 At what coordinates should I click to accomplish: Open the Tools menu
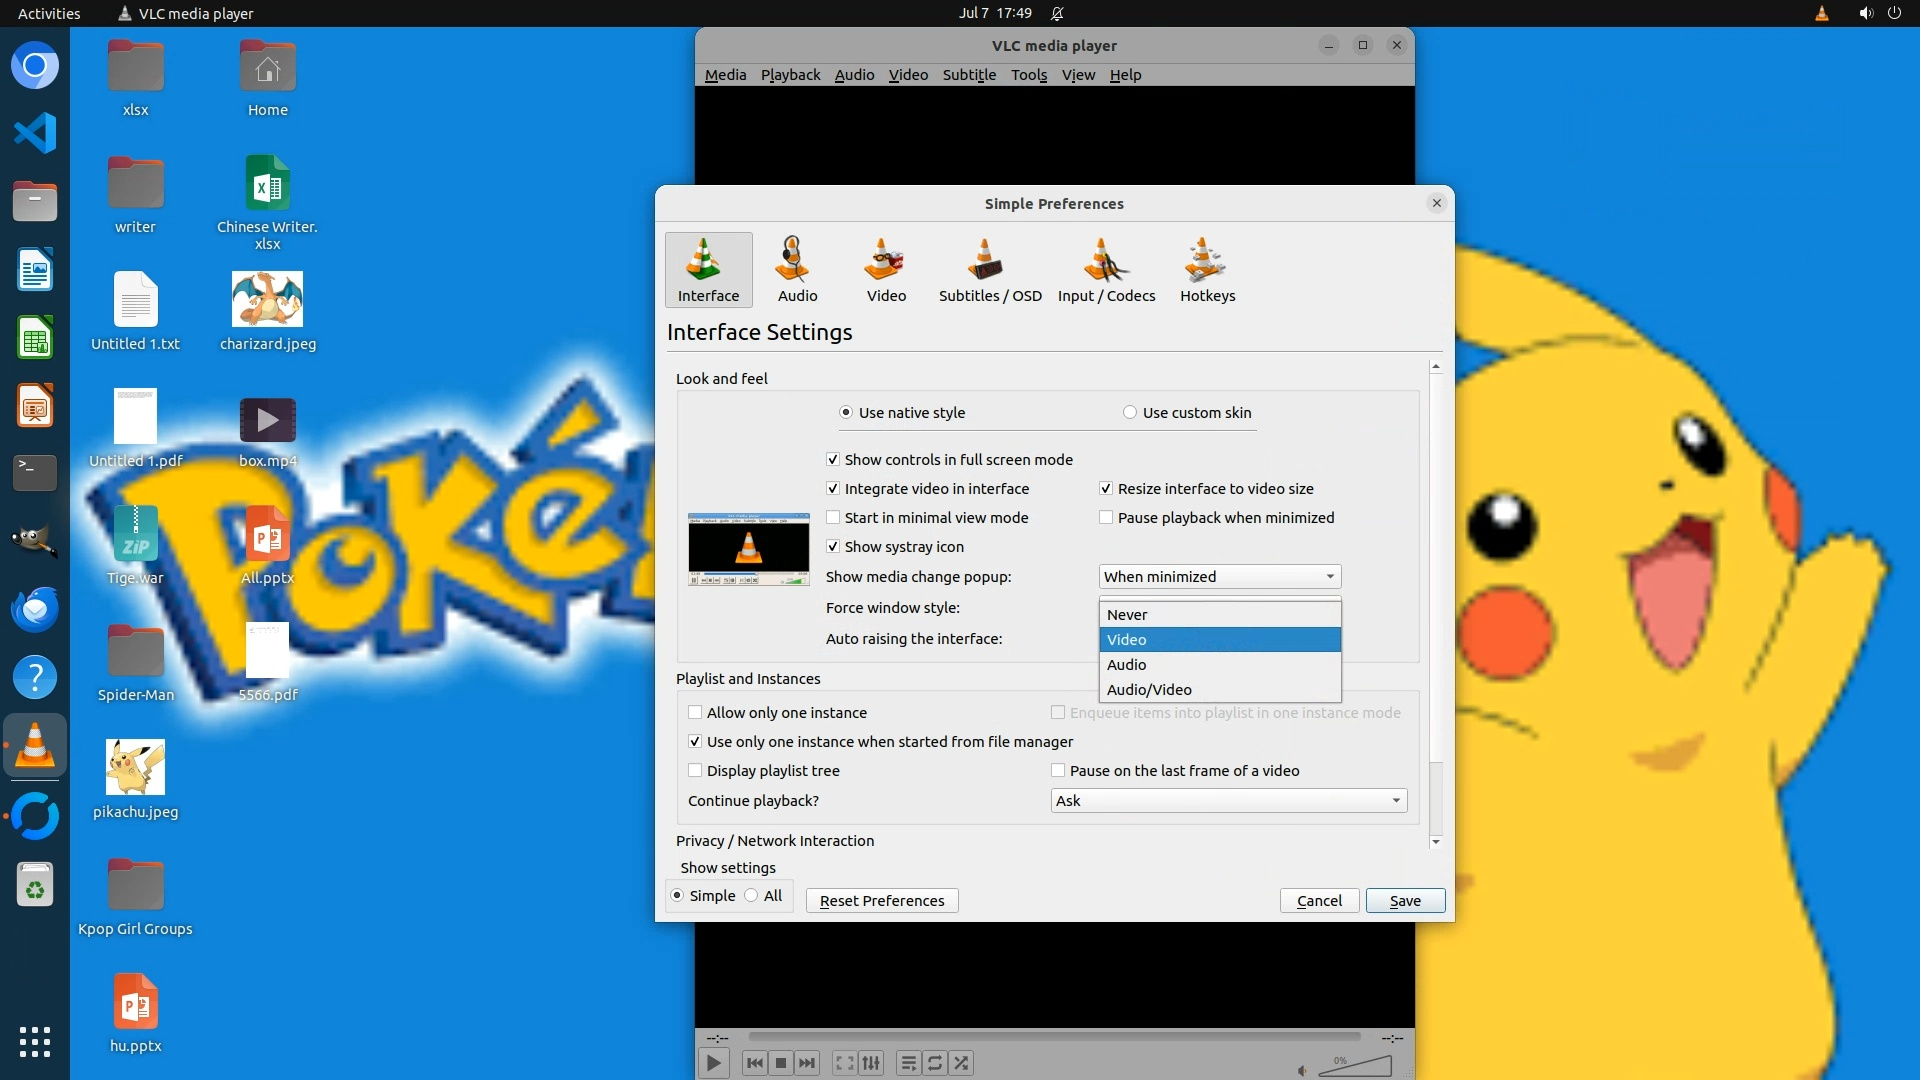click(1028, 75)
